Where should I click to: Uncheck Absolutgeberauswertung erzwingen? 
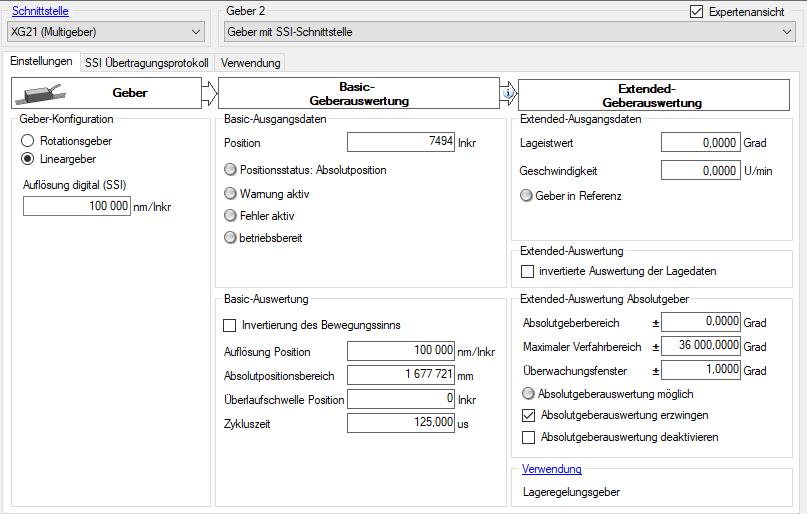[x=529, y=415]
